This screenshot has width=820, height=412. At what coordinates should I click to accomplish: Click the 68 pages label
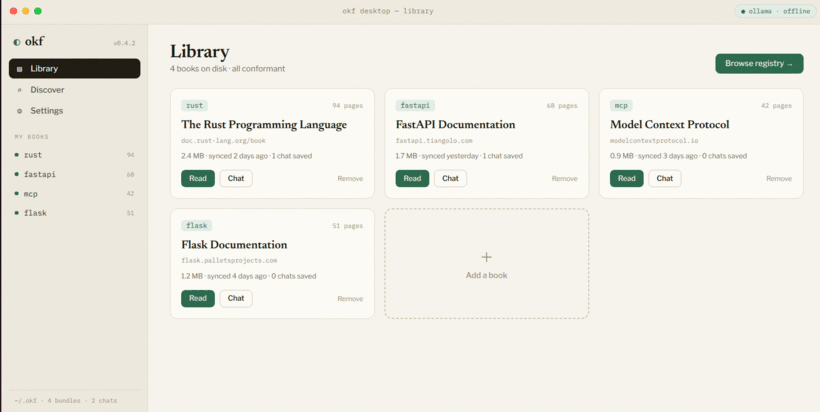coord(562,106)
